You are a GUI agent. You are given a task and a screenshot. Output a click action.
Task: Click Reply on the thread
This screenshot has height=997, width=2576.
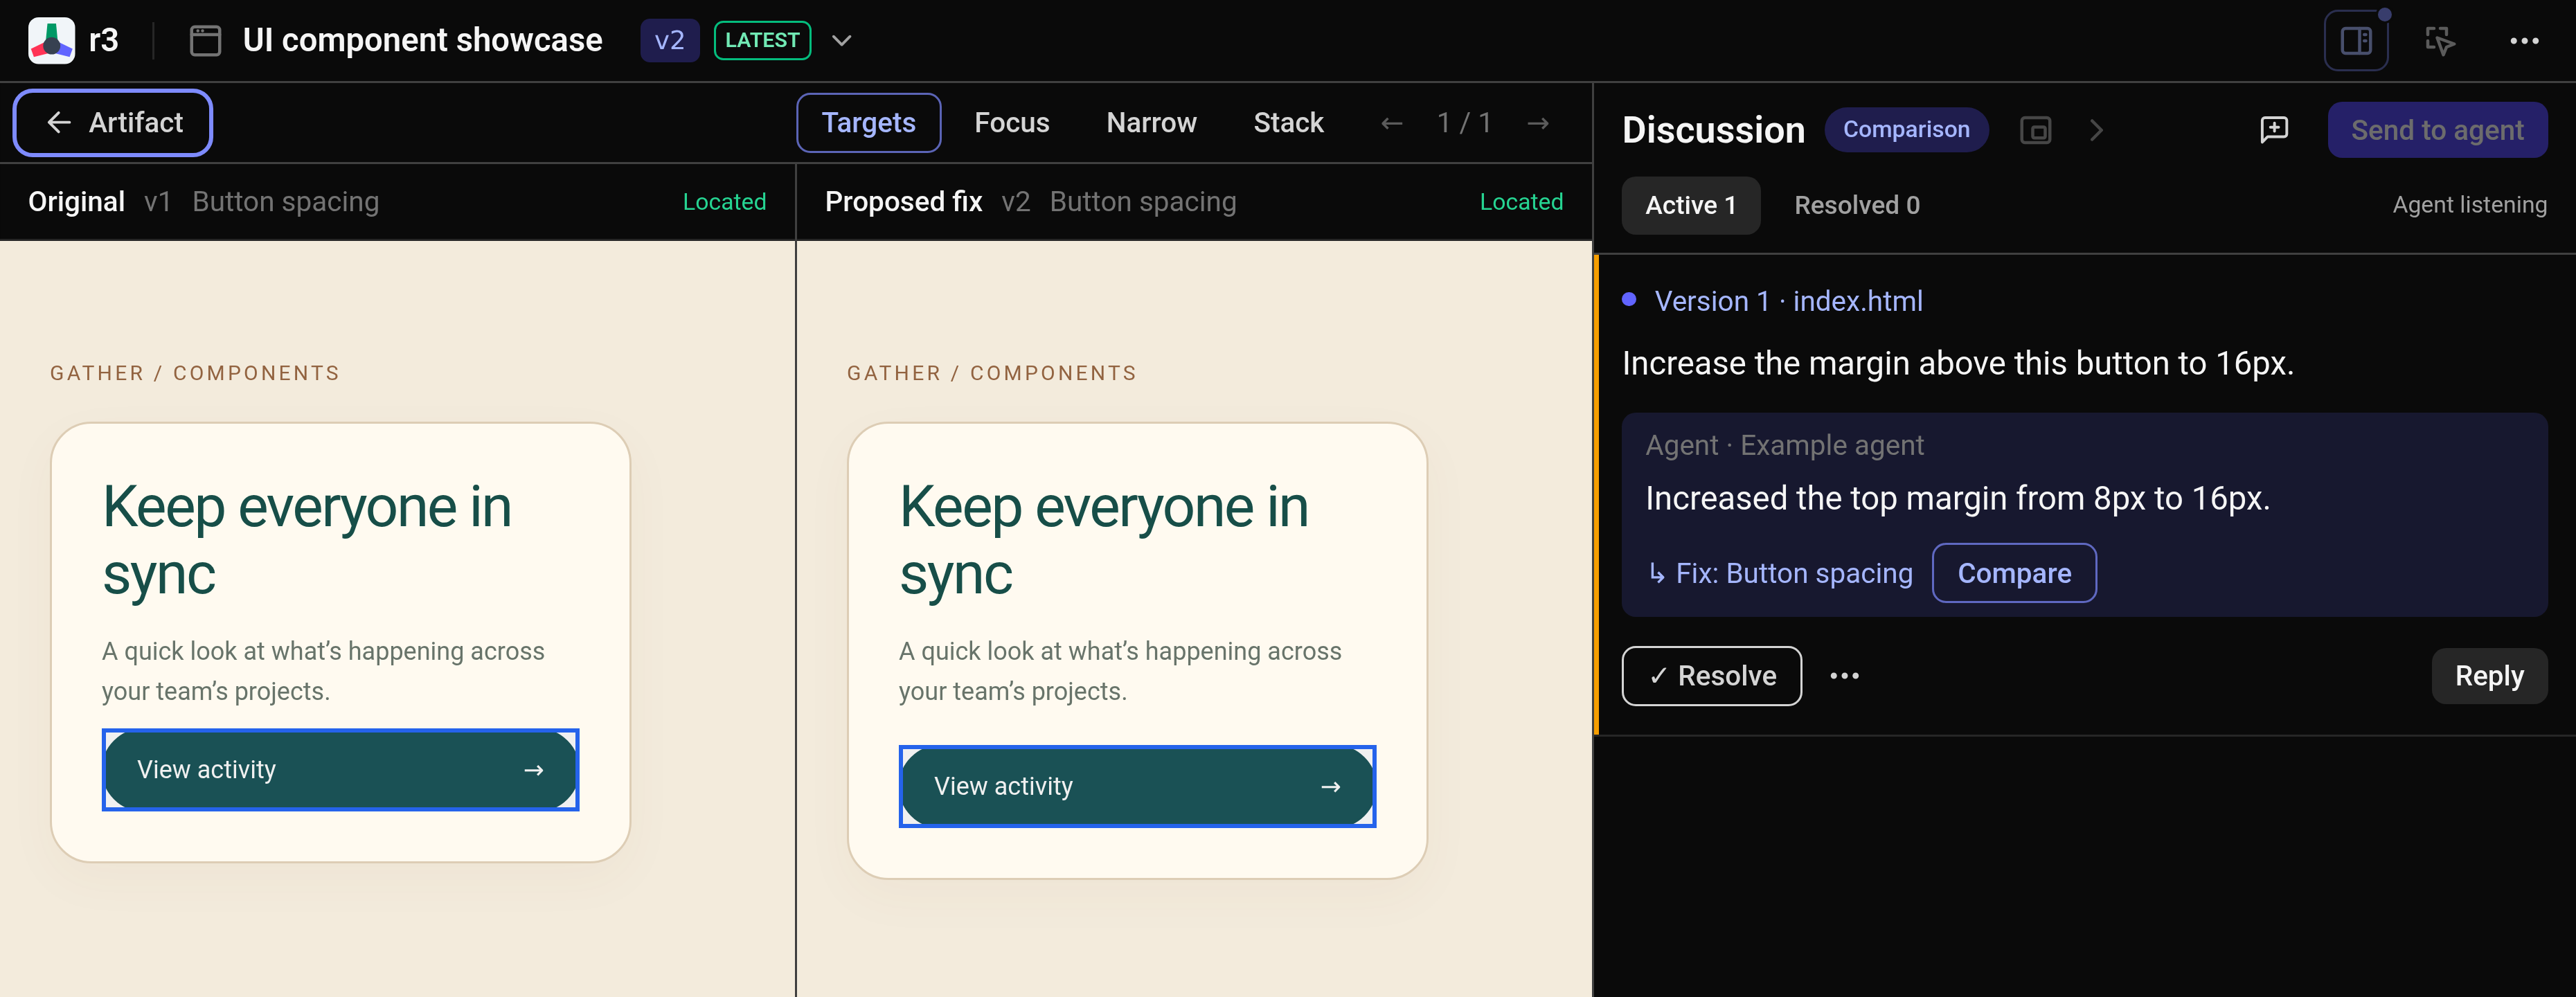2489,677
